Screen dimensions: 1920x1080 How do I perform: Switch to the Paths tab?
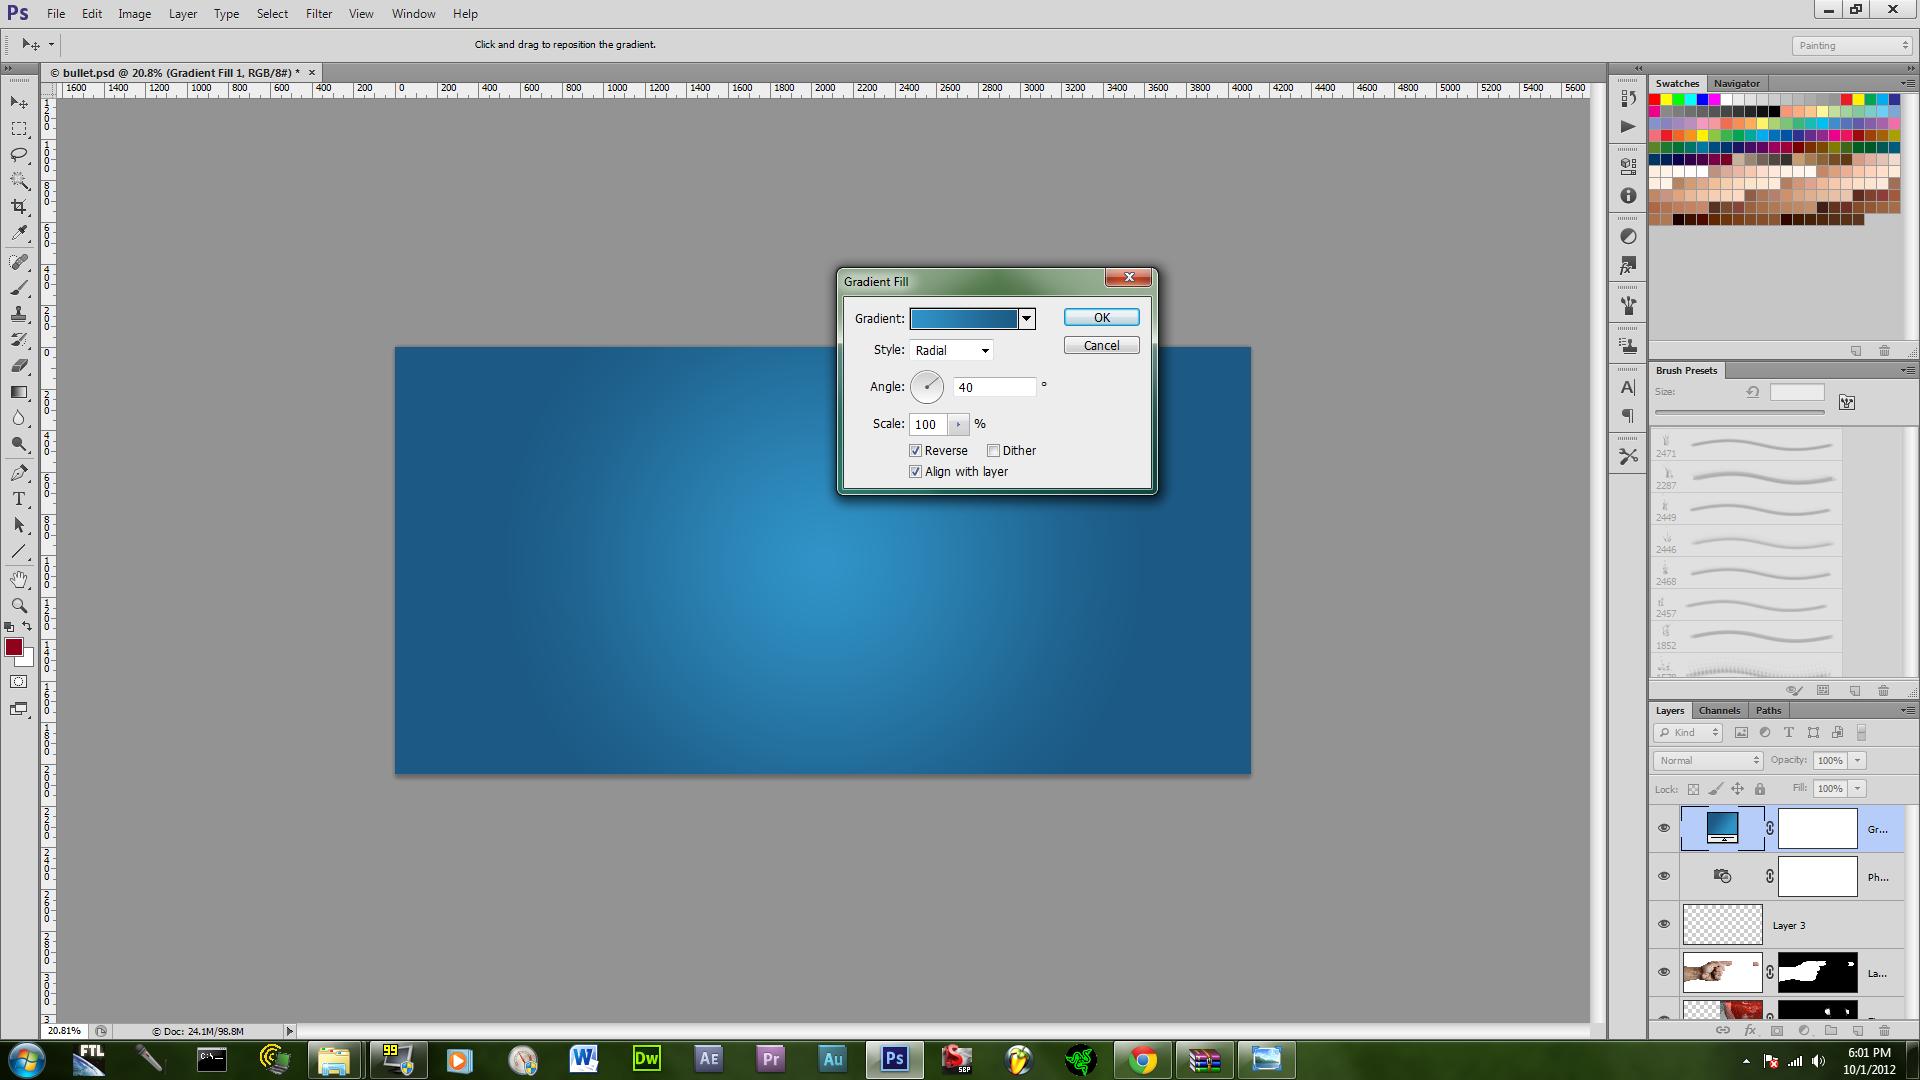point(1768,709)
